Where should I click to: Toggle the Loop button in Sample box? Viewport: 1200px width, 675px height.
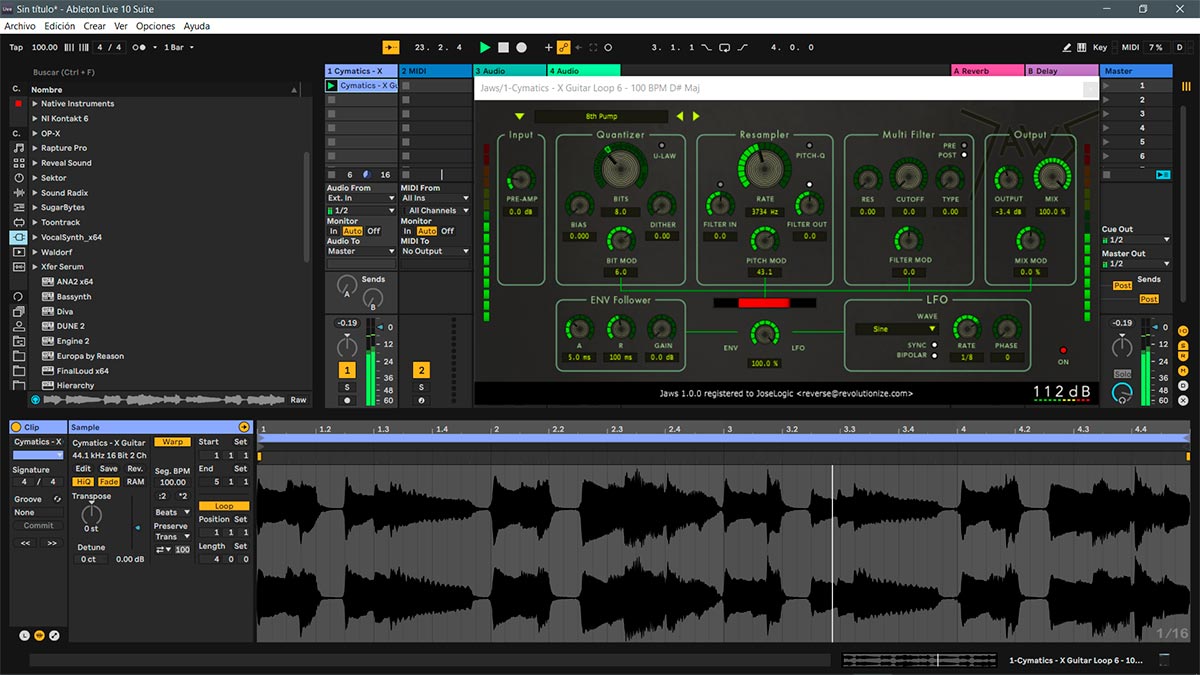tap(224, 506)
